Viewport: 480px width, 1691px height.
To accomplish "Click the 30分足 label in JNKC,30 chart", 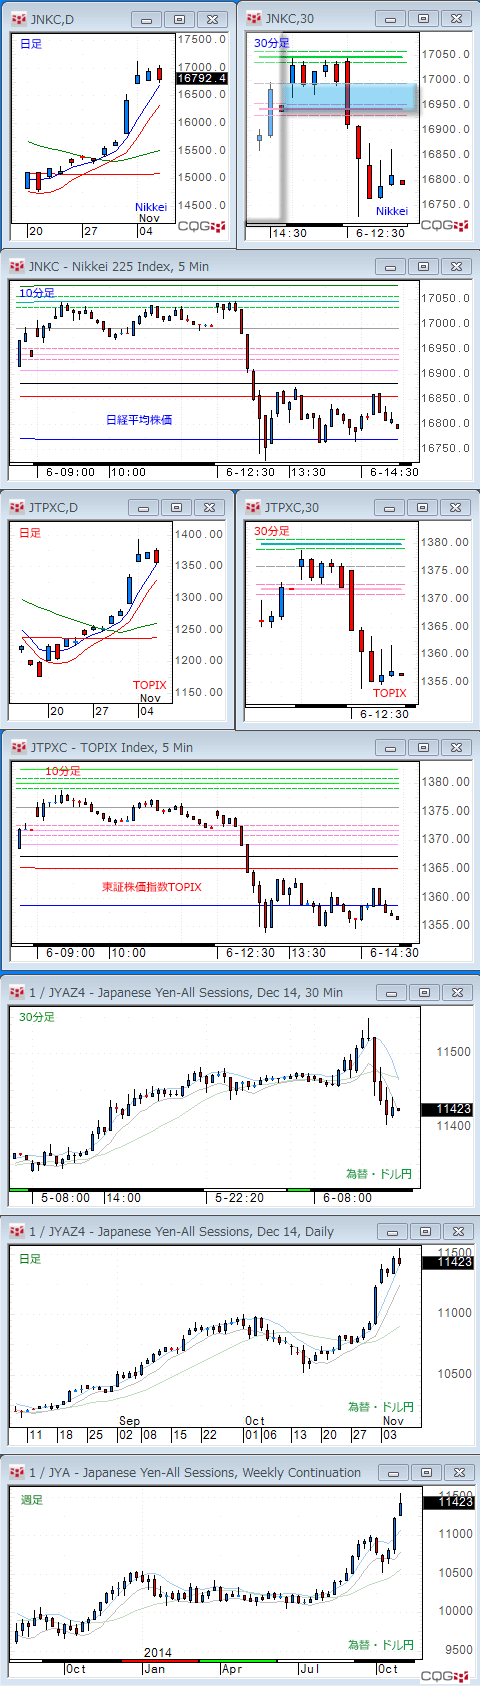I will 271,43.
